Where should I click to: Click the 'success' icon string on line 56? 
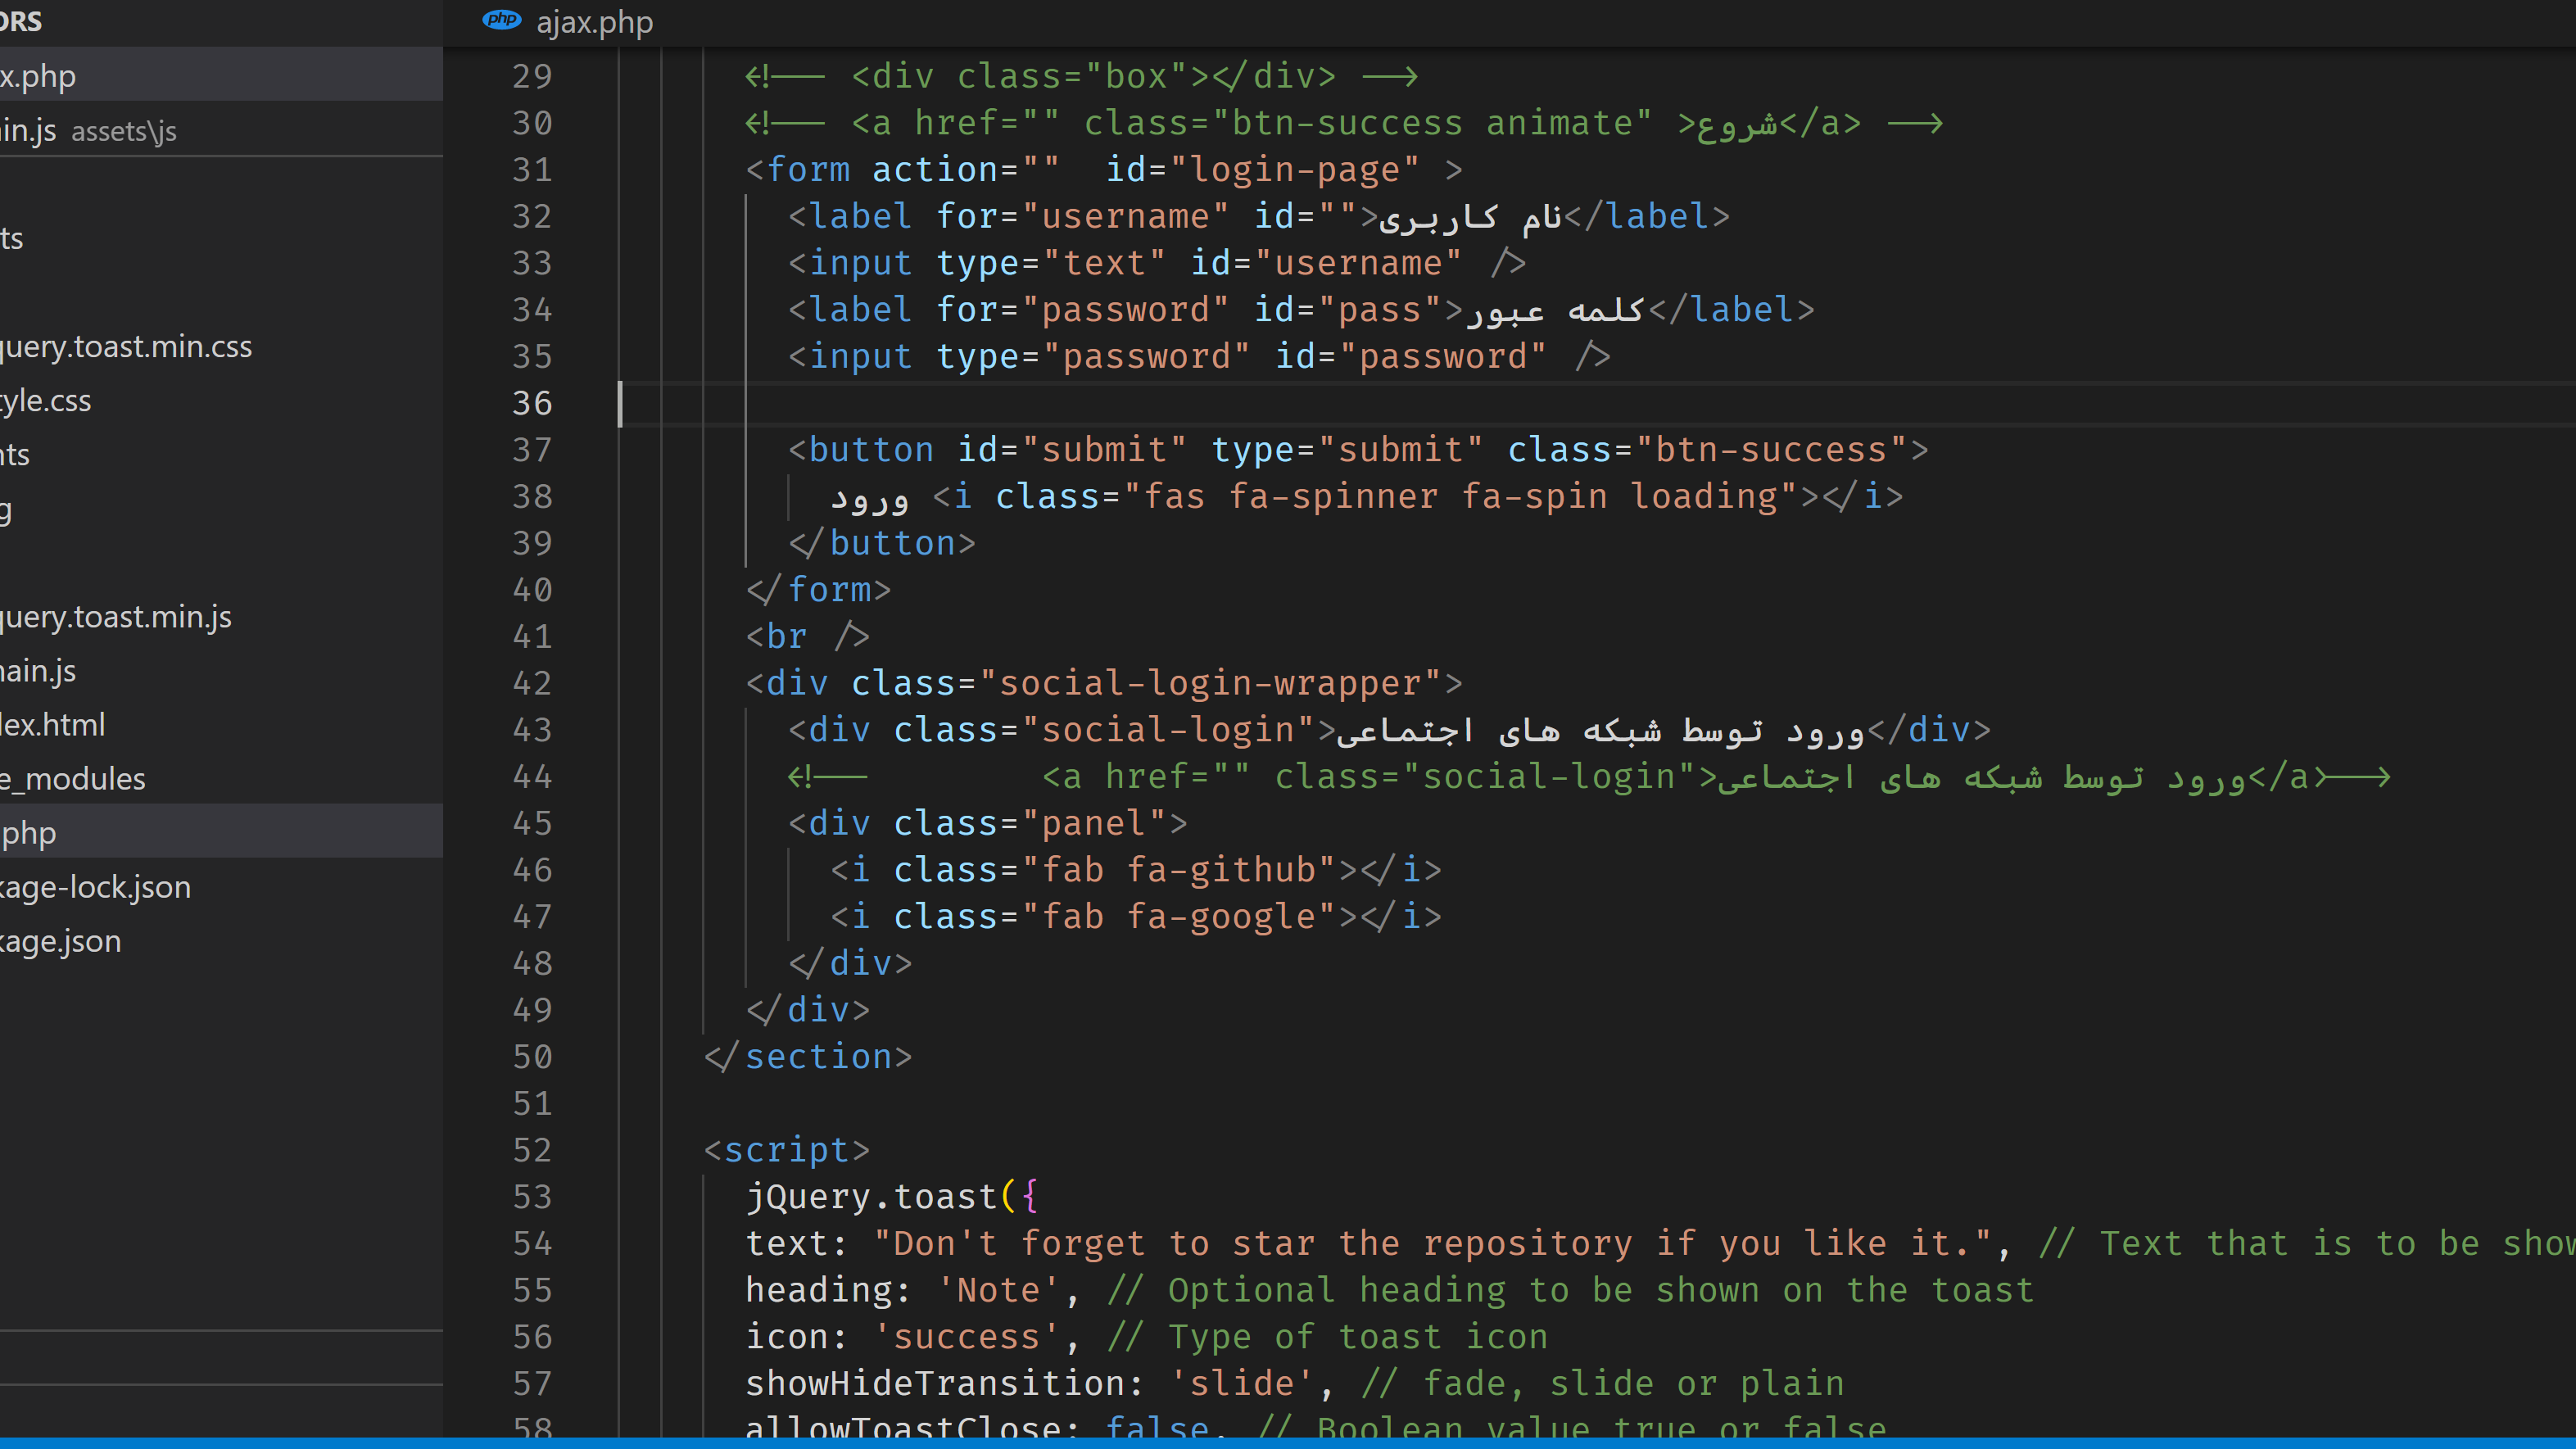coord(966,1336)
